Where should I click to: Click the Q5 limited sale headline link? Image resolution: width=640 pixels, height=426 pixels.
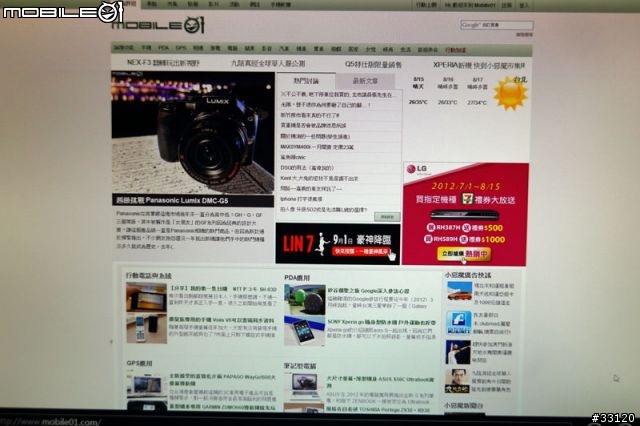point(373,64)
